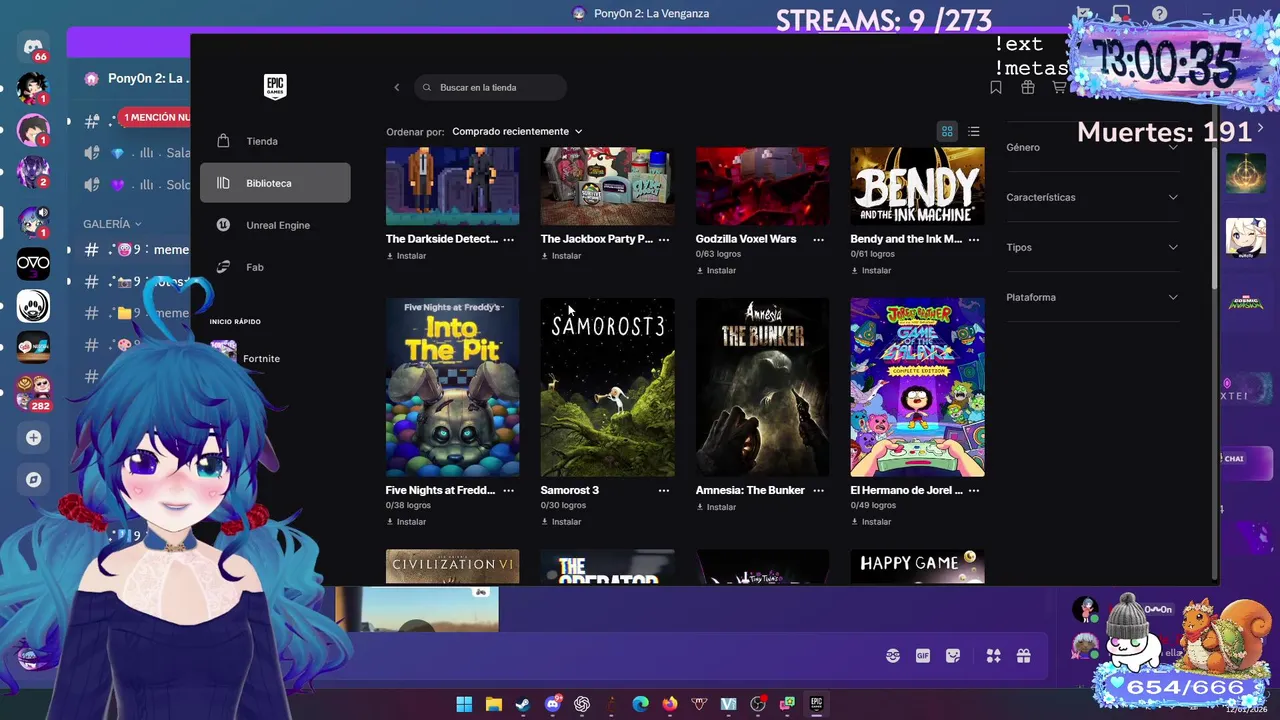Screen dimensions: 1280x720
Task: Open Epic Games Launcher taskbar icon
Action: pyautogui.click(x=816, y=704)
